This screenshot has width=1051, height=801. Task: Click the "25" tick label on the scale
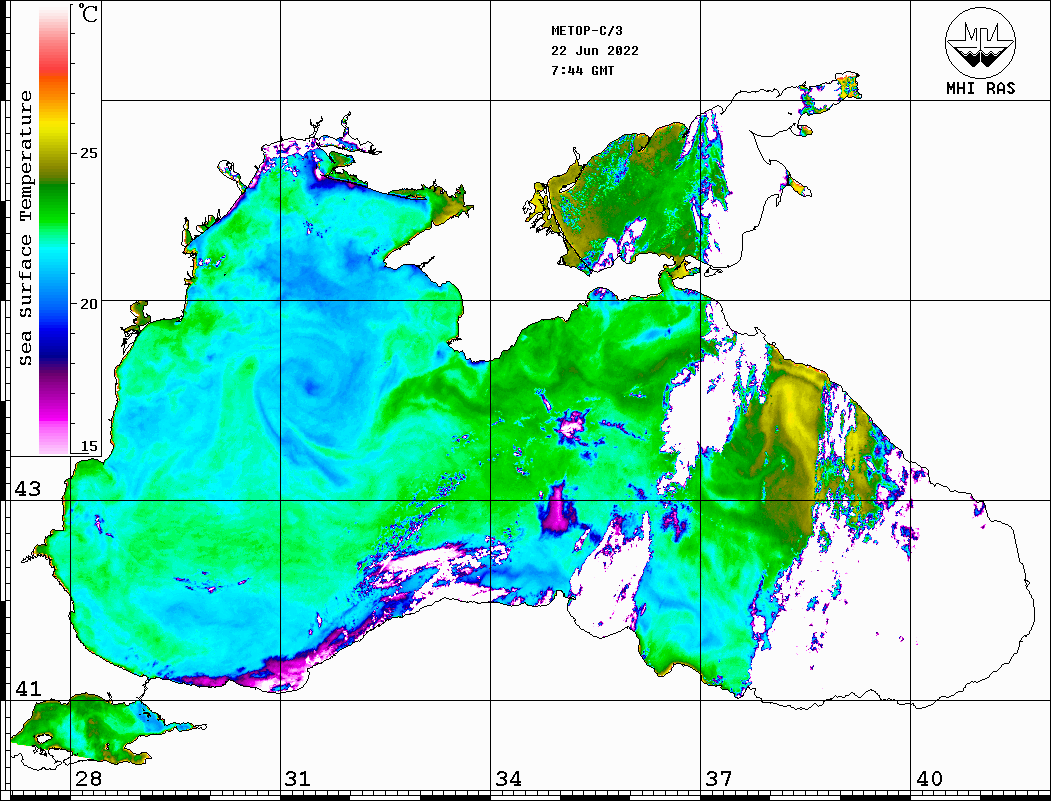click(x=89, y=153)
